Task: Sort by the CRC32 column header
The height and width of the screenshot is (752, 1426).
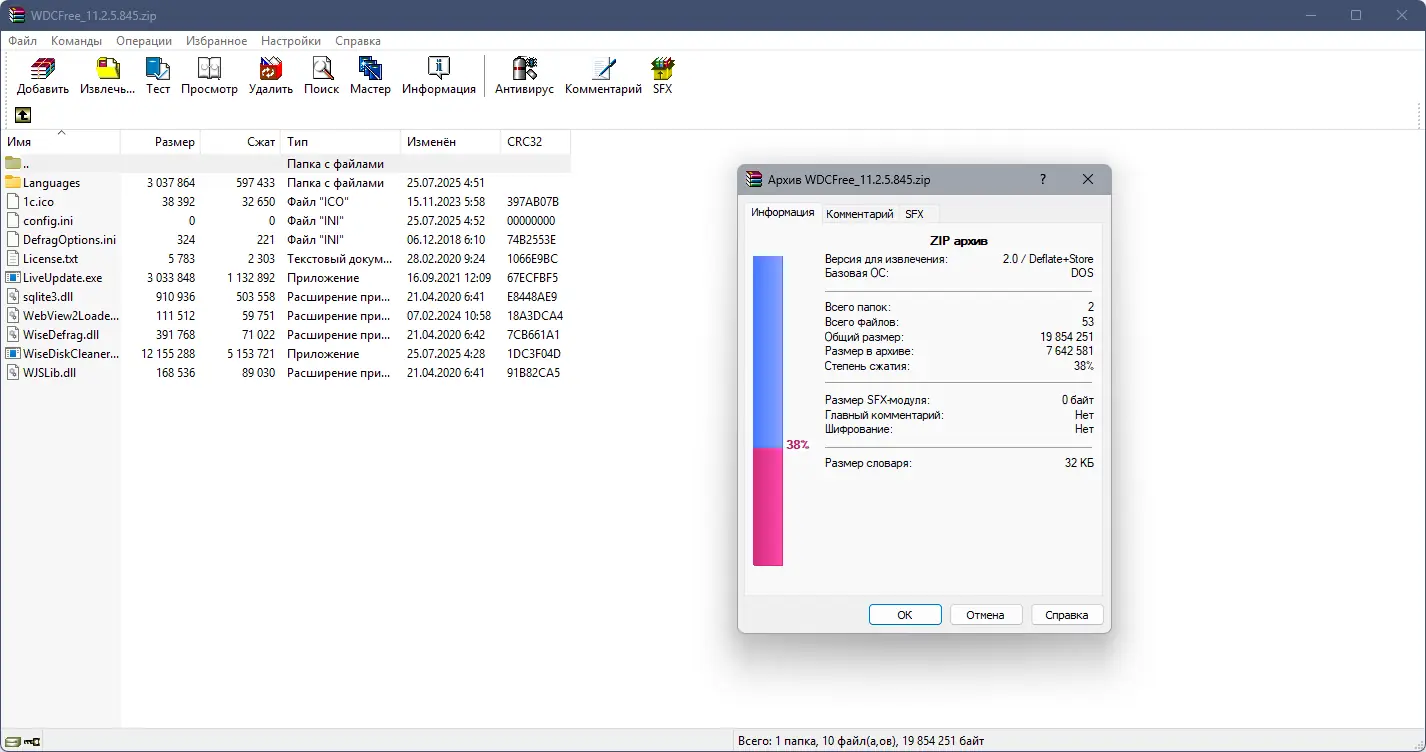Action: (x=535, y=142)
